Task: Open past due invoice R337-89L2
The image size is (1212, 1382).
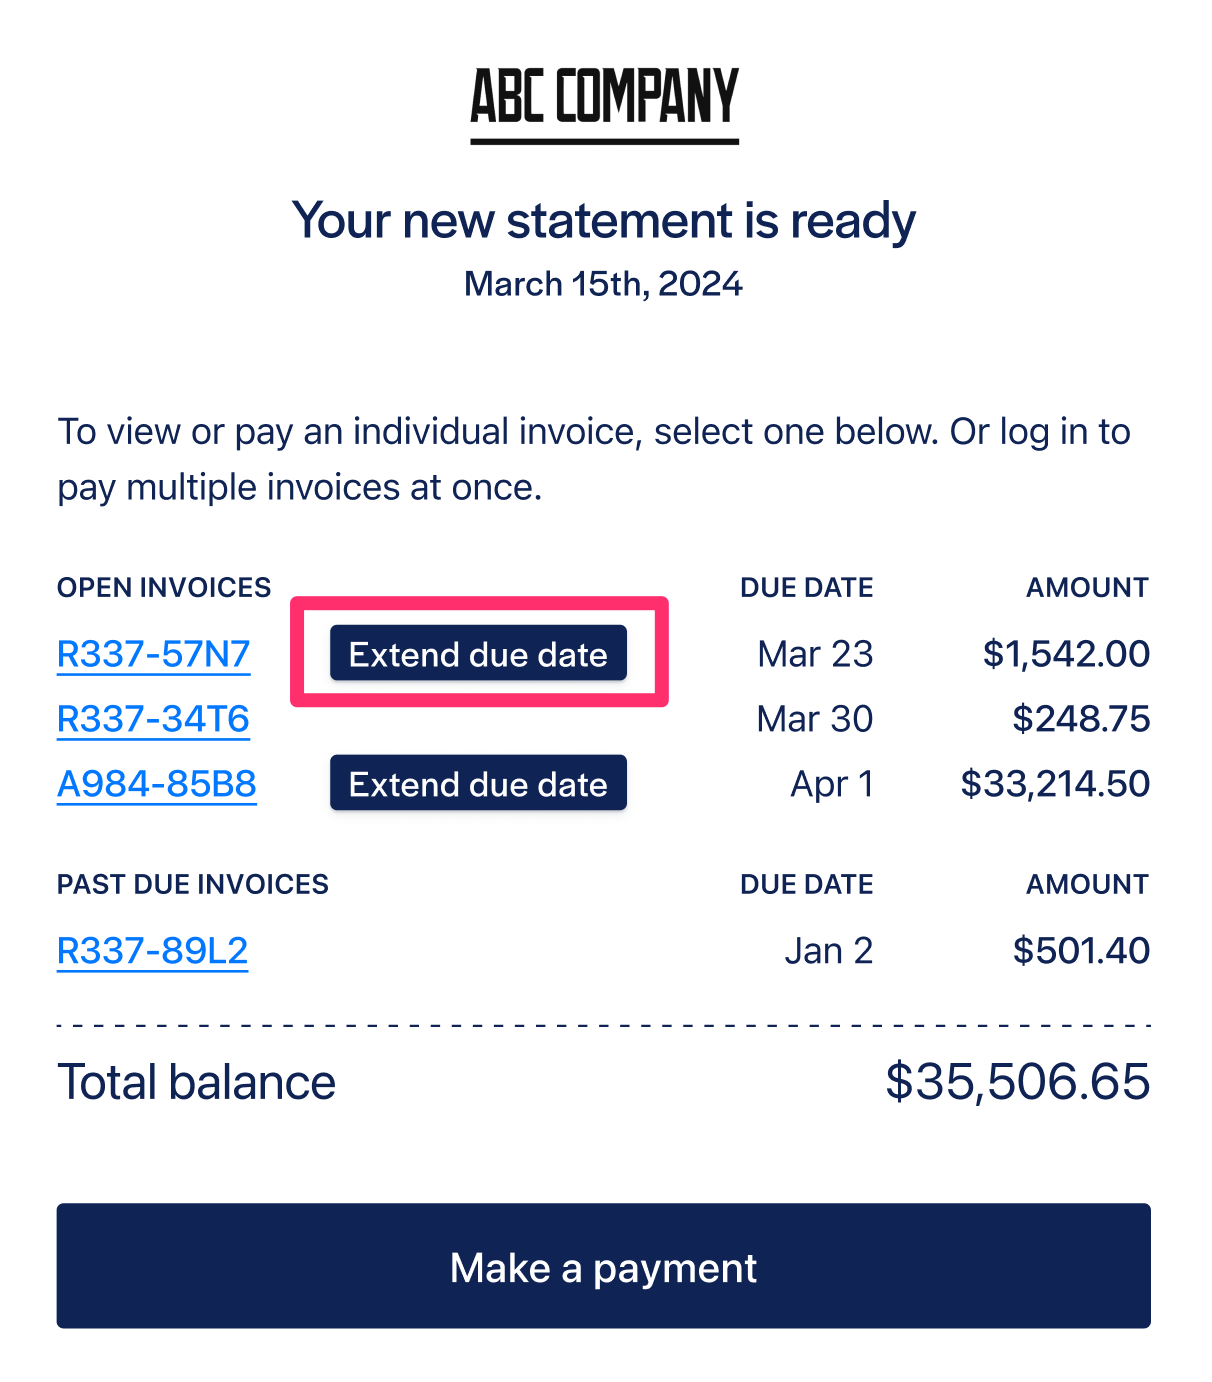Action: (152, 950)
